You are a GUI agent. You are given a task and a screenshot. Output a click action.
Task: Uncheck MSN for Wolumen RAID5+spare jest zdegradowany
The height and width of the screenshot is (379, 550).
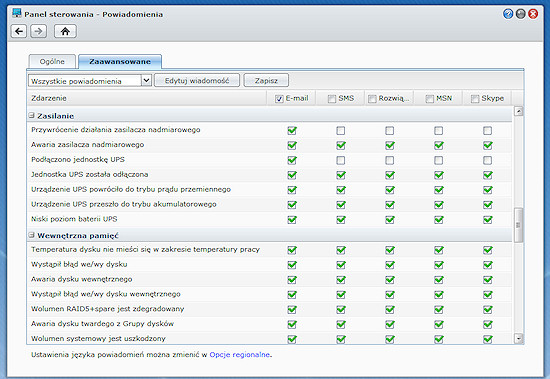coord(438,310)
